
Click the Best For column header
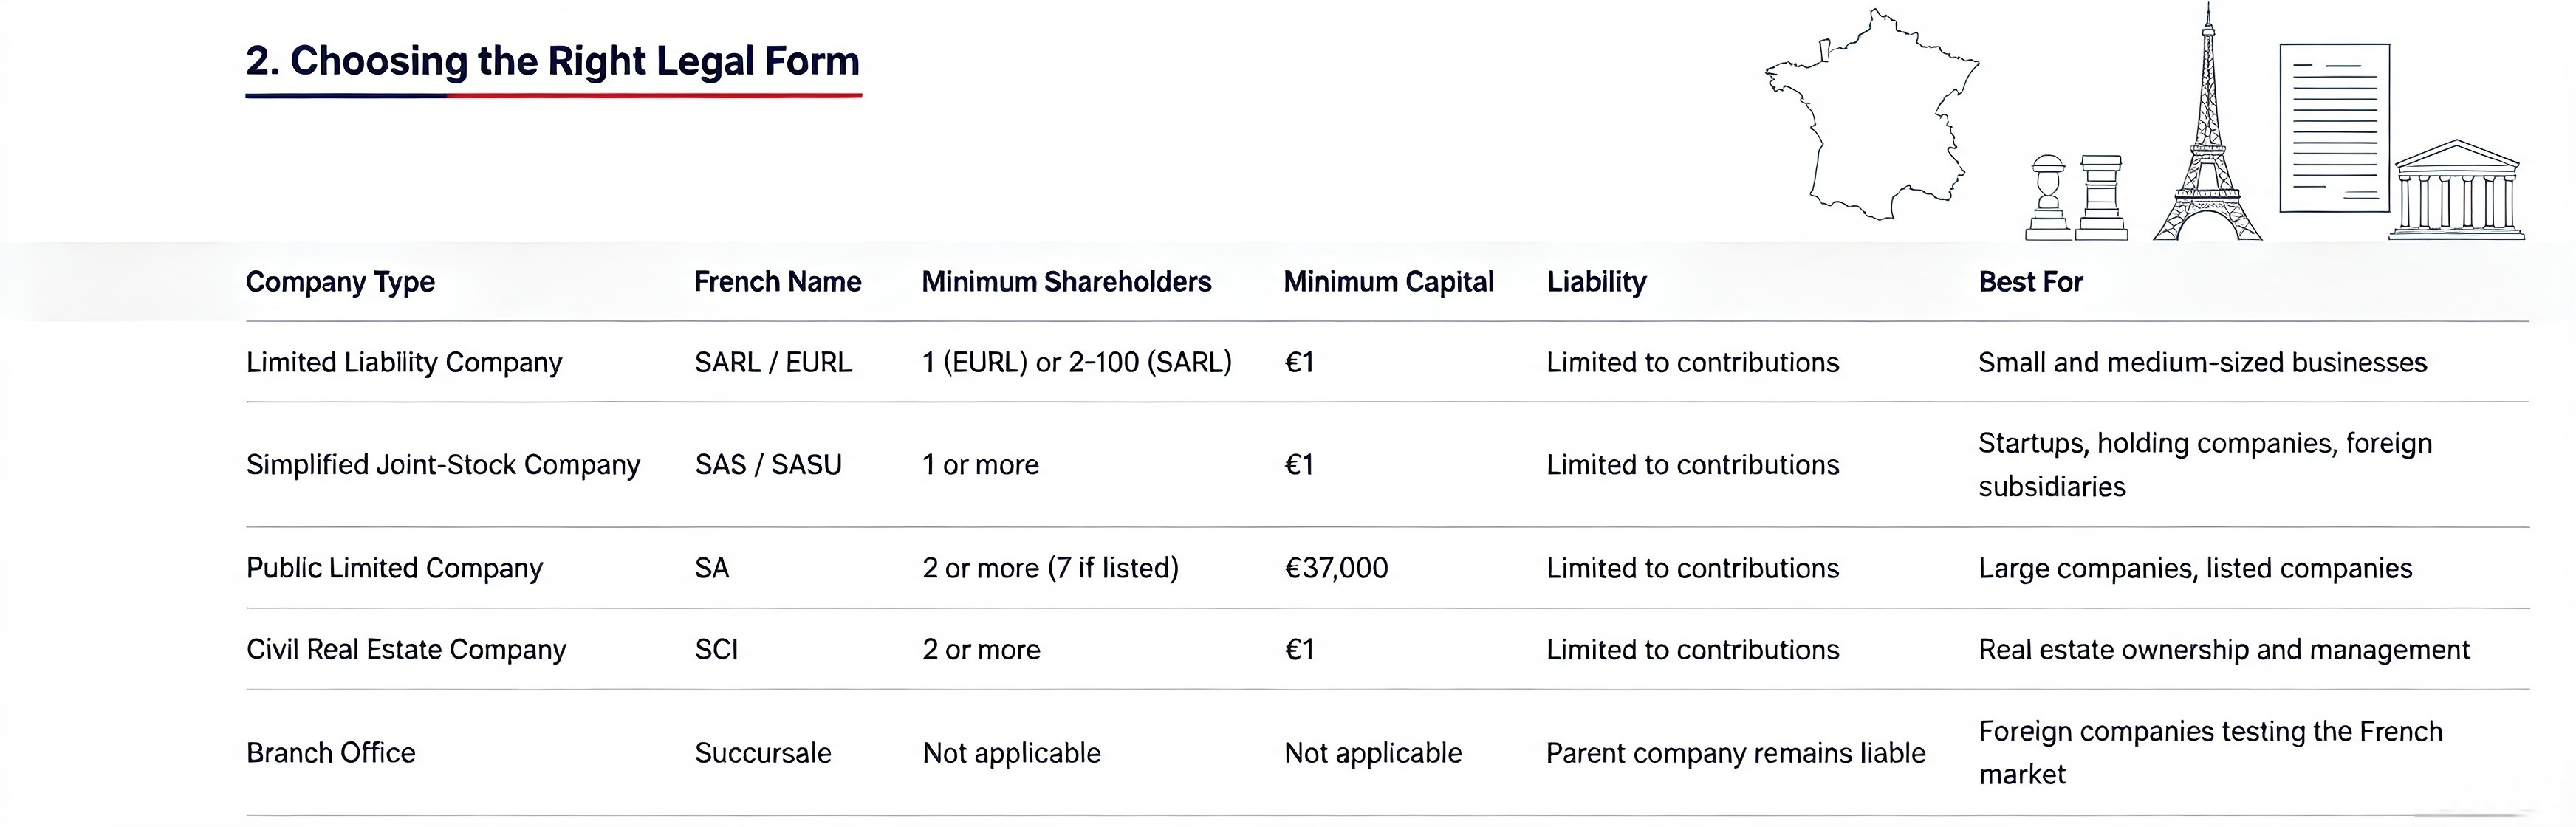(2030, 282)
